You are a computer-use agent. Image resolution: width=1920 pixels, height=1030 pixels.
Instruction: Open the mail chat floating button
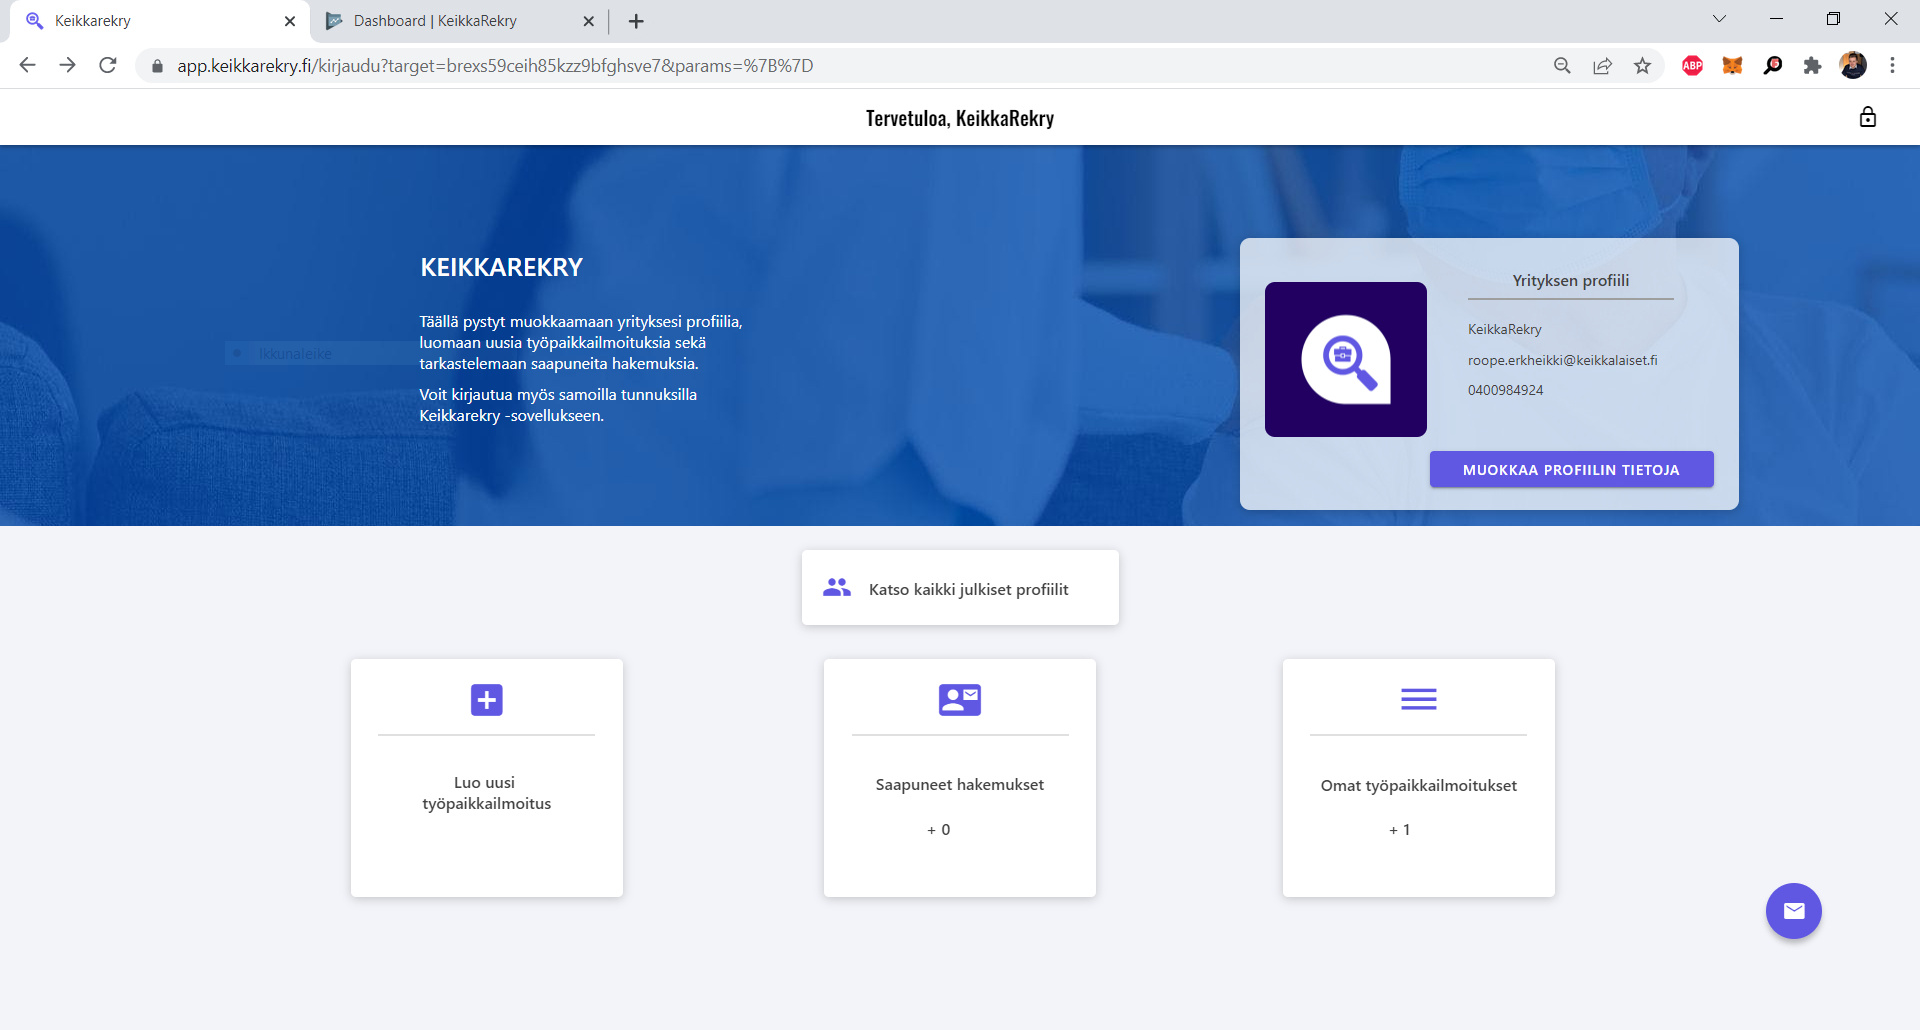coord(1793,911)
